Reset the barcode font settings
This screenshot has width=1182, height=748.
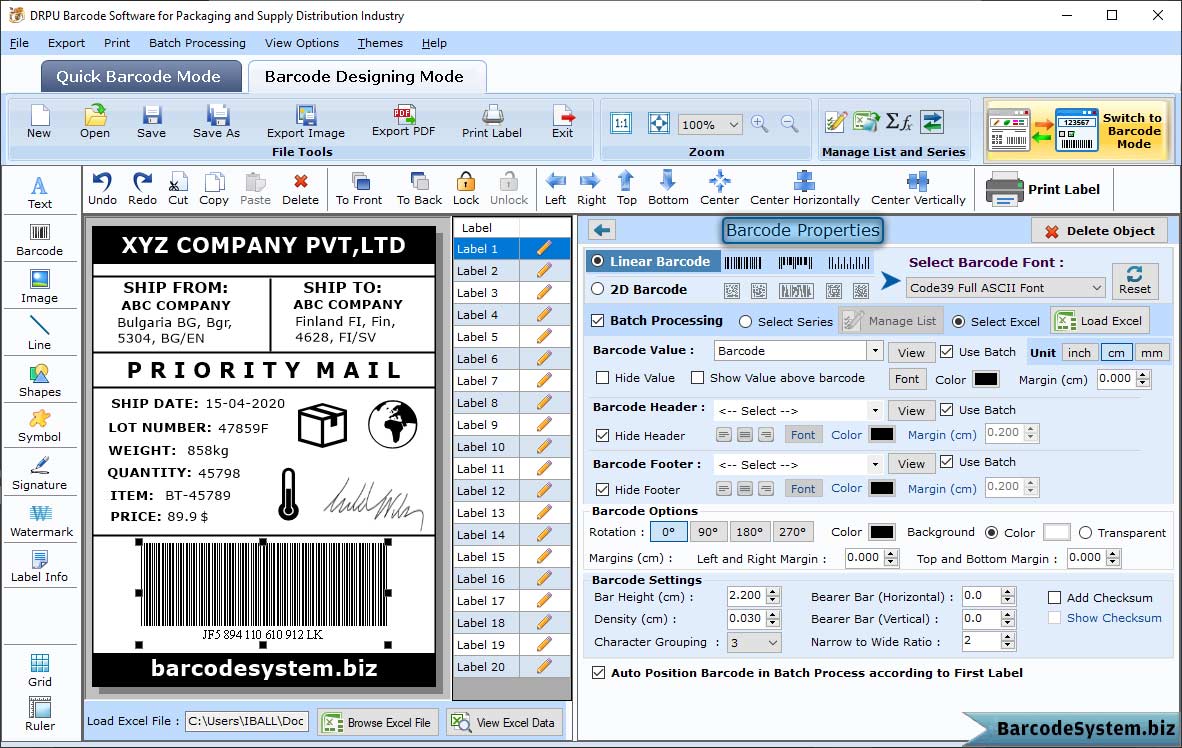coord(1135,280)
